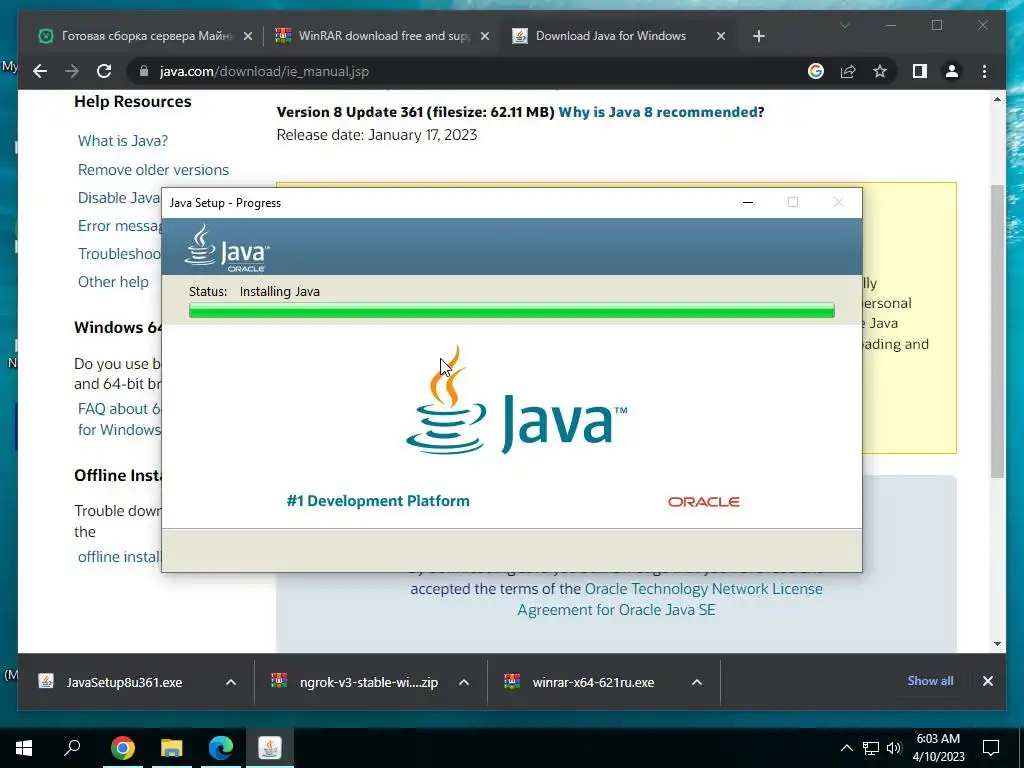The width and height of the screenshot is (1024, 768).
Task: Show hidden system tray icons
Action: tap(846, 748)
